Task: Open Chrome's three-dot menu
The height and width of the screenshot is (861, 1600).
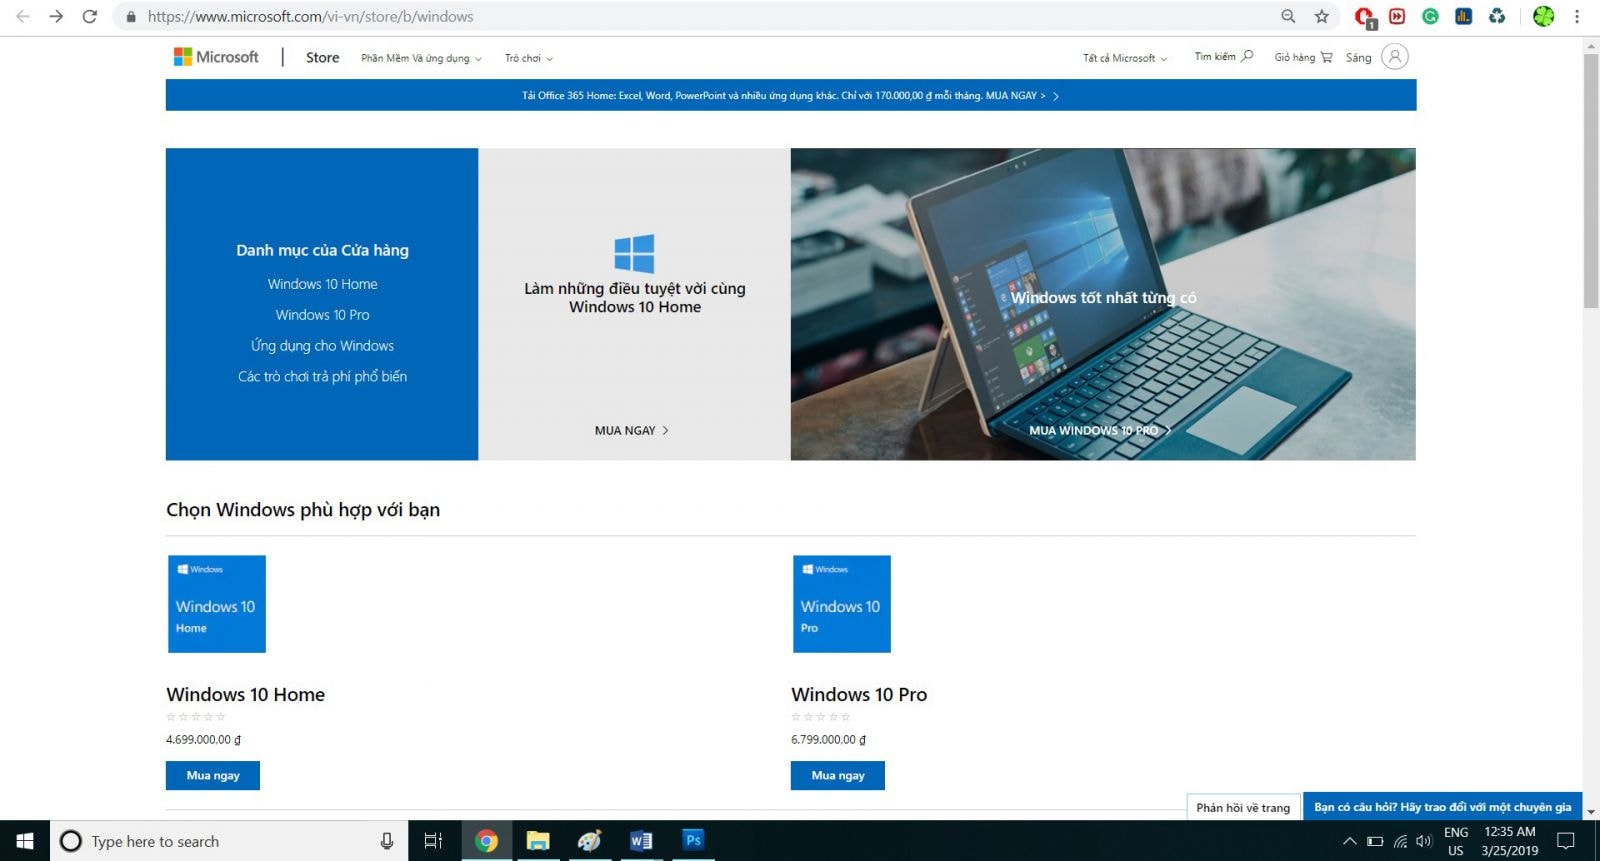Action: 1577,16
